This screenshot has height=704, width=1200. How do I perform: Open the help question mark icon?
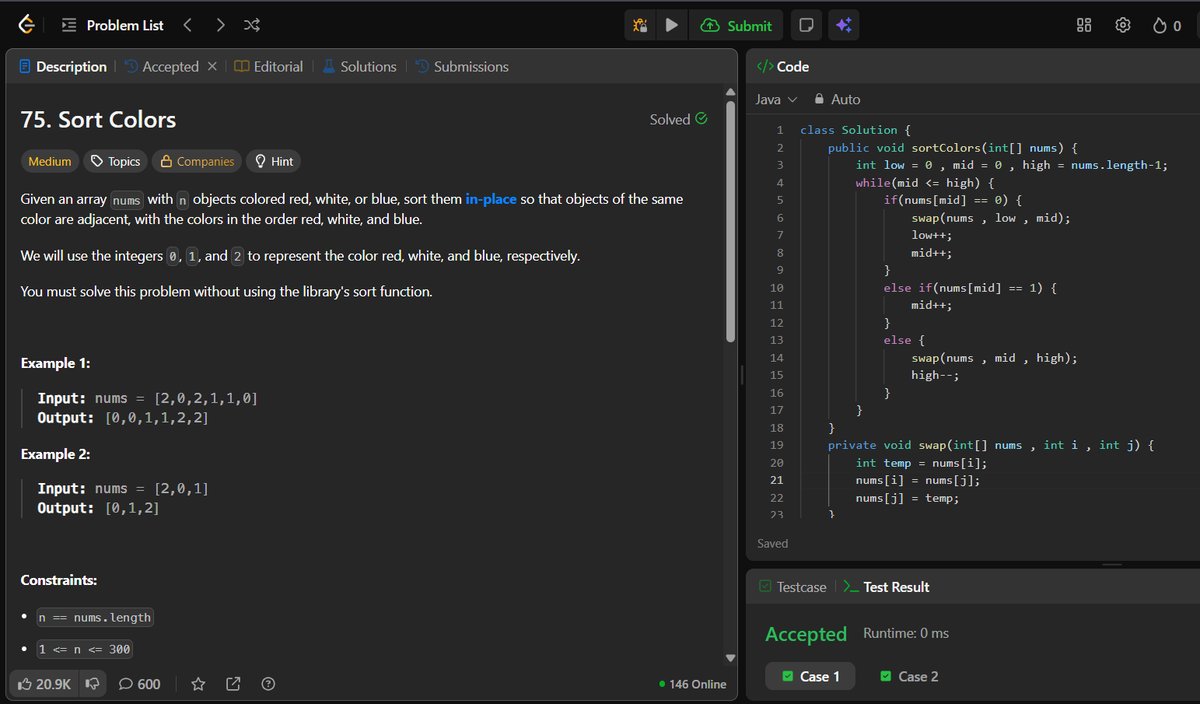click(267, 684)
